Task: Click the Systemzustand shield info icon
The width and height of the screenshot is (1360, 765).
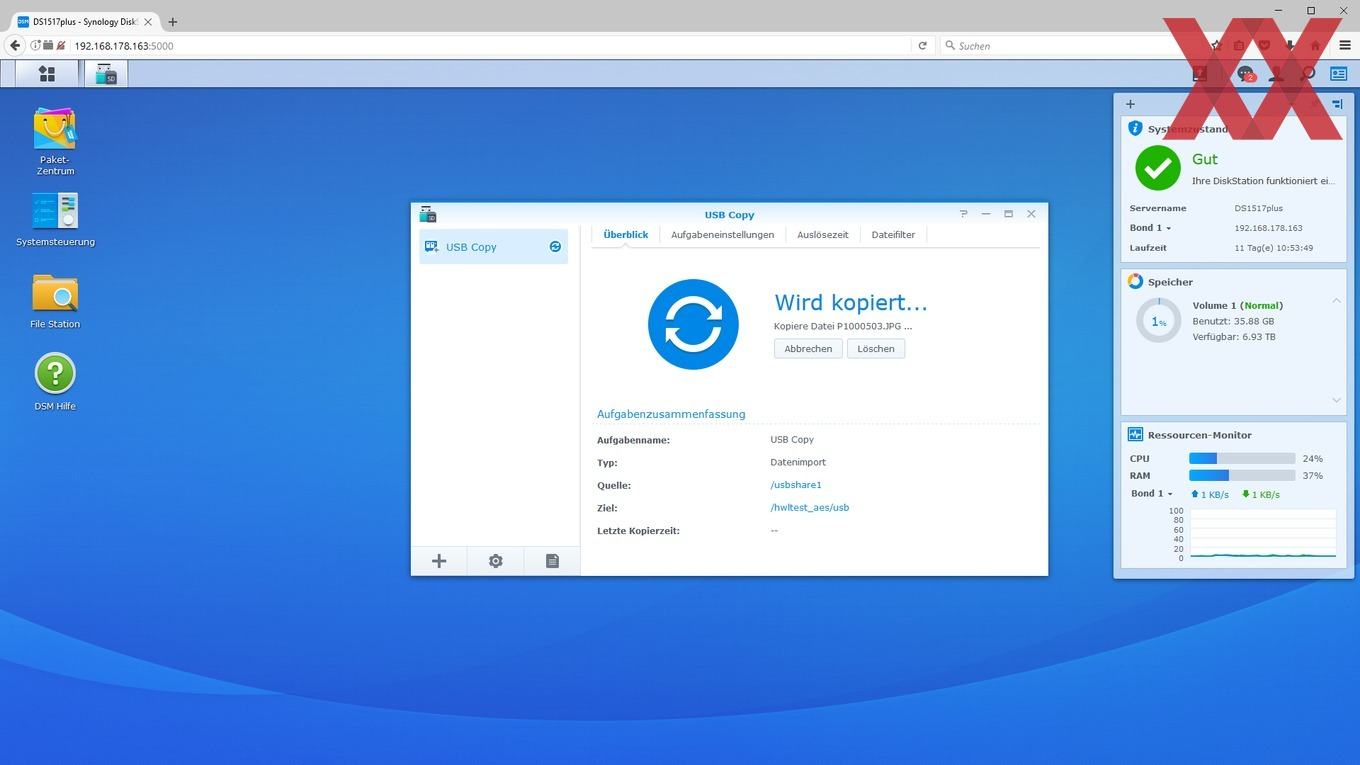Action: [1135, 128]
